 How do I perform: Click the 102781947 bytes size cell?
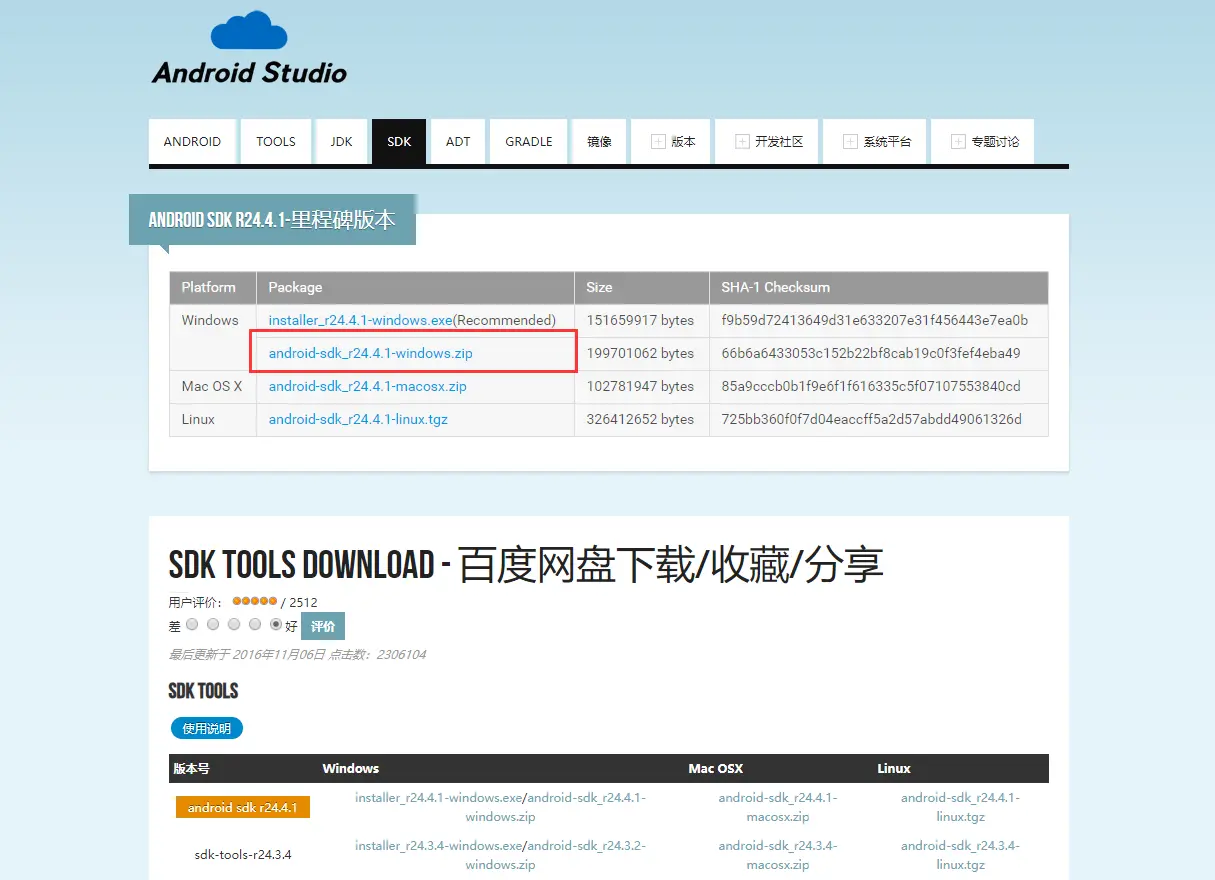tap(640, 386)
